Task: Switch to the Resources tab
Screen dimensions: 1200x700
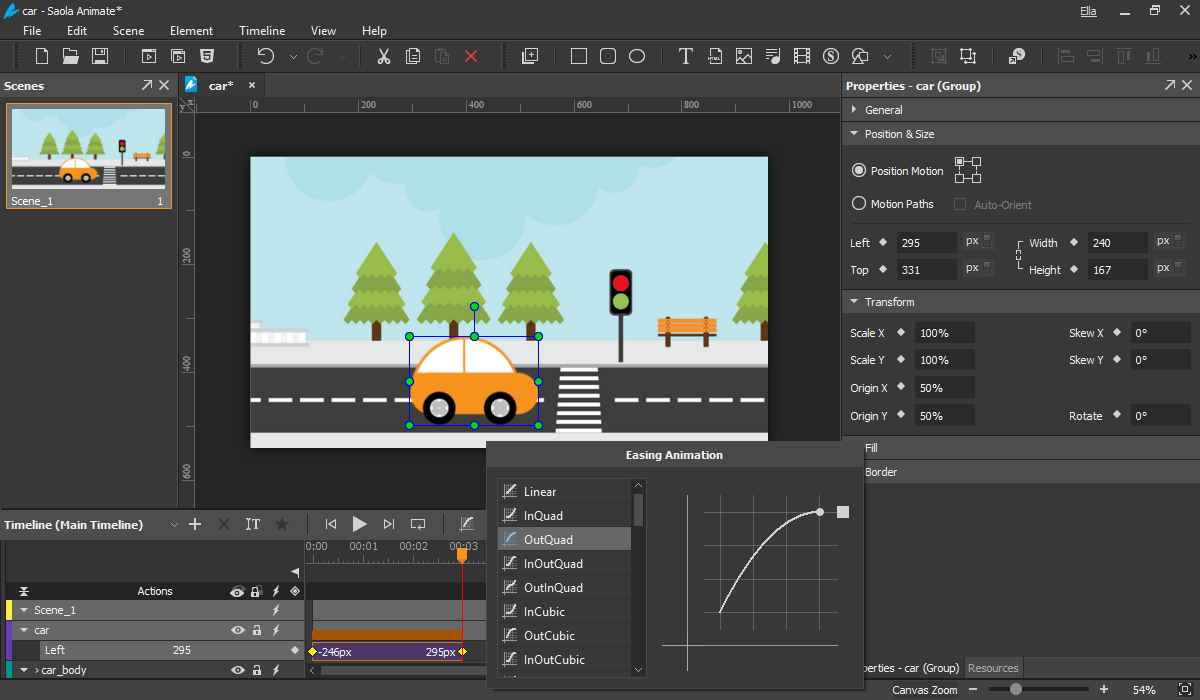Action: click(x=993, y=668)
